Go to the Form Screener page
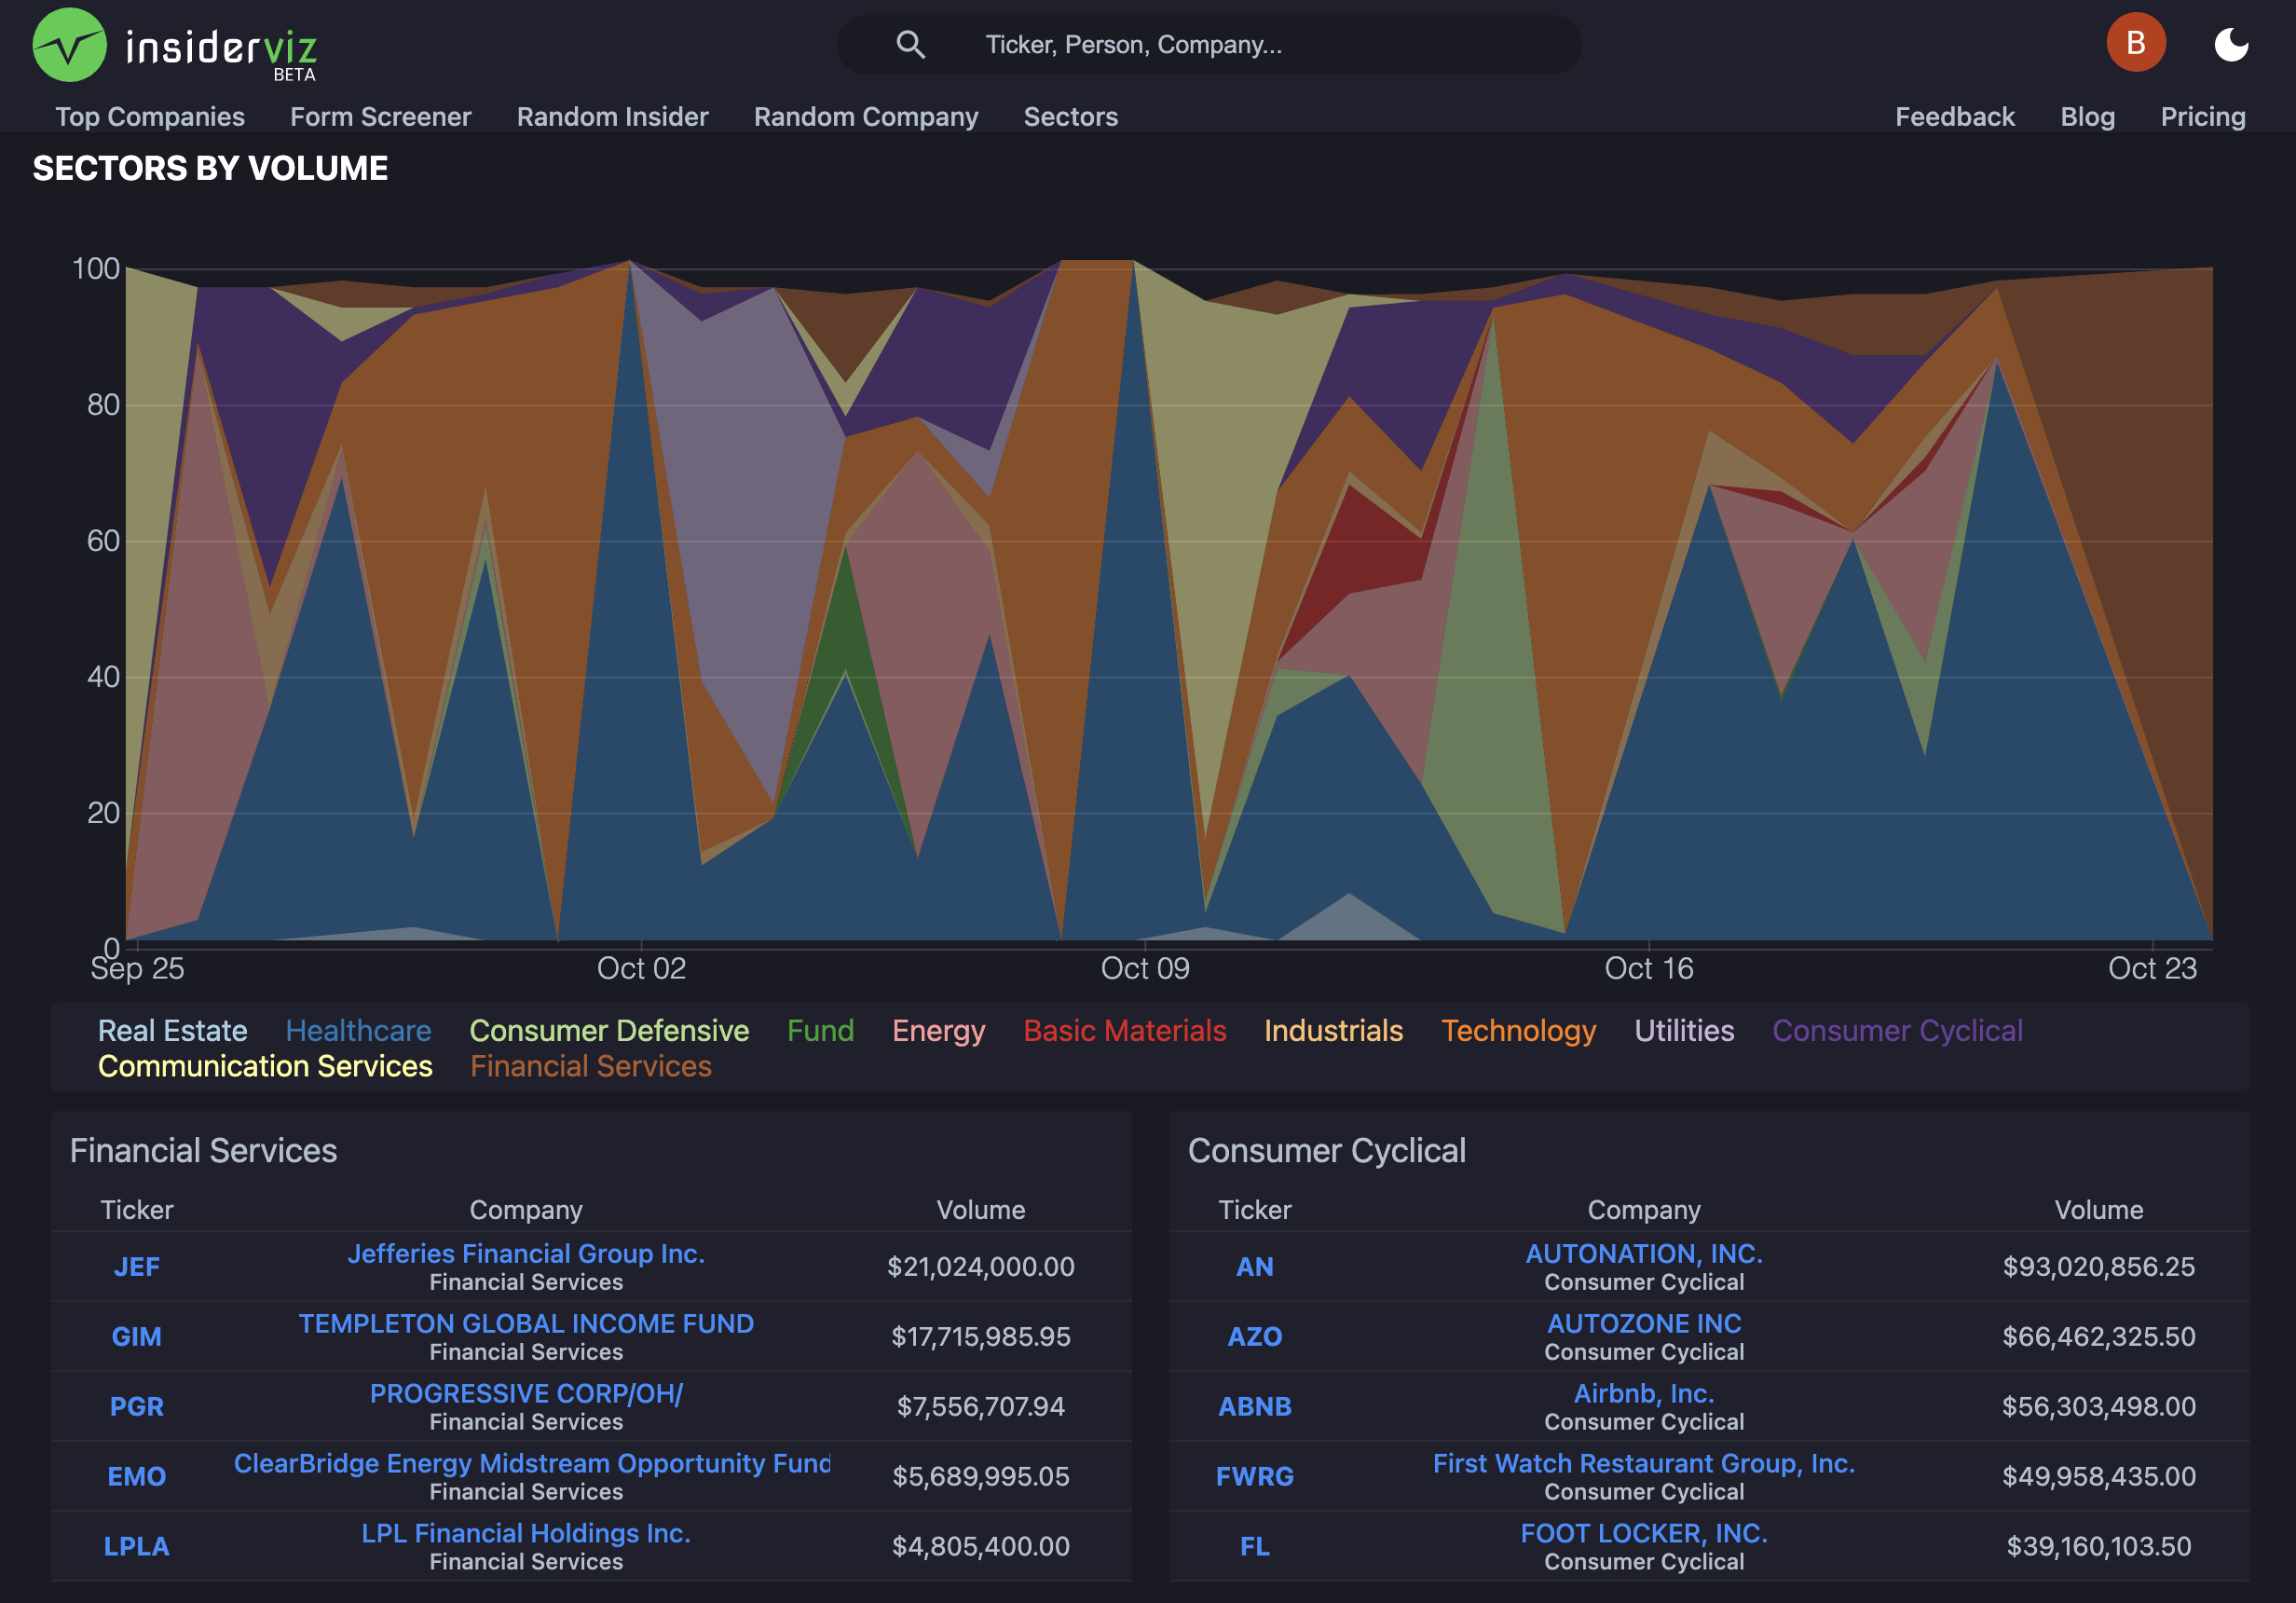The width and height of the screenshot is (2296, 1603). (380, 116)
